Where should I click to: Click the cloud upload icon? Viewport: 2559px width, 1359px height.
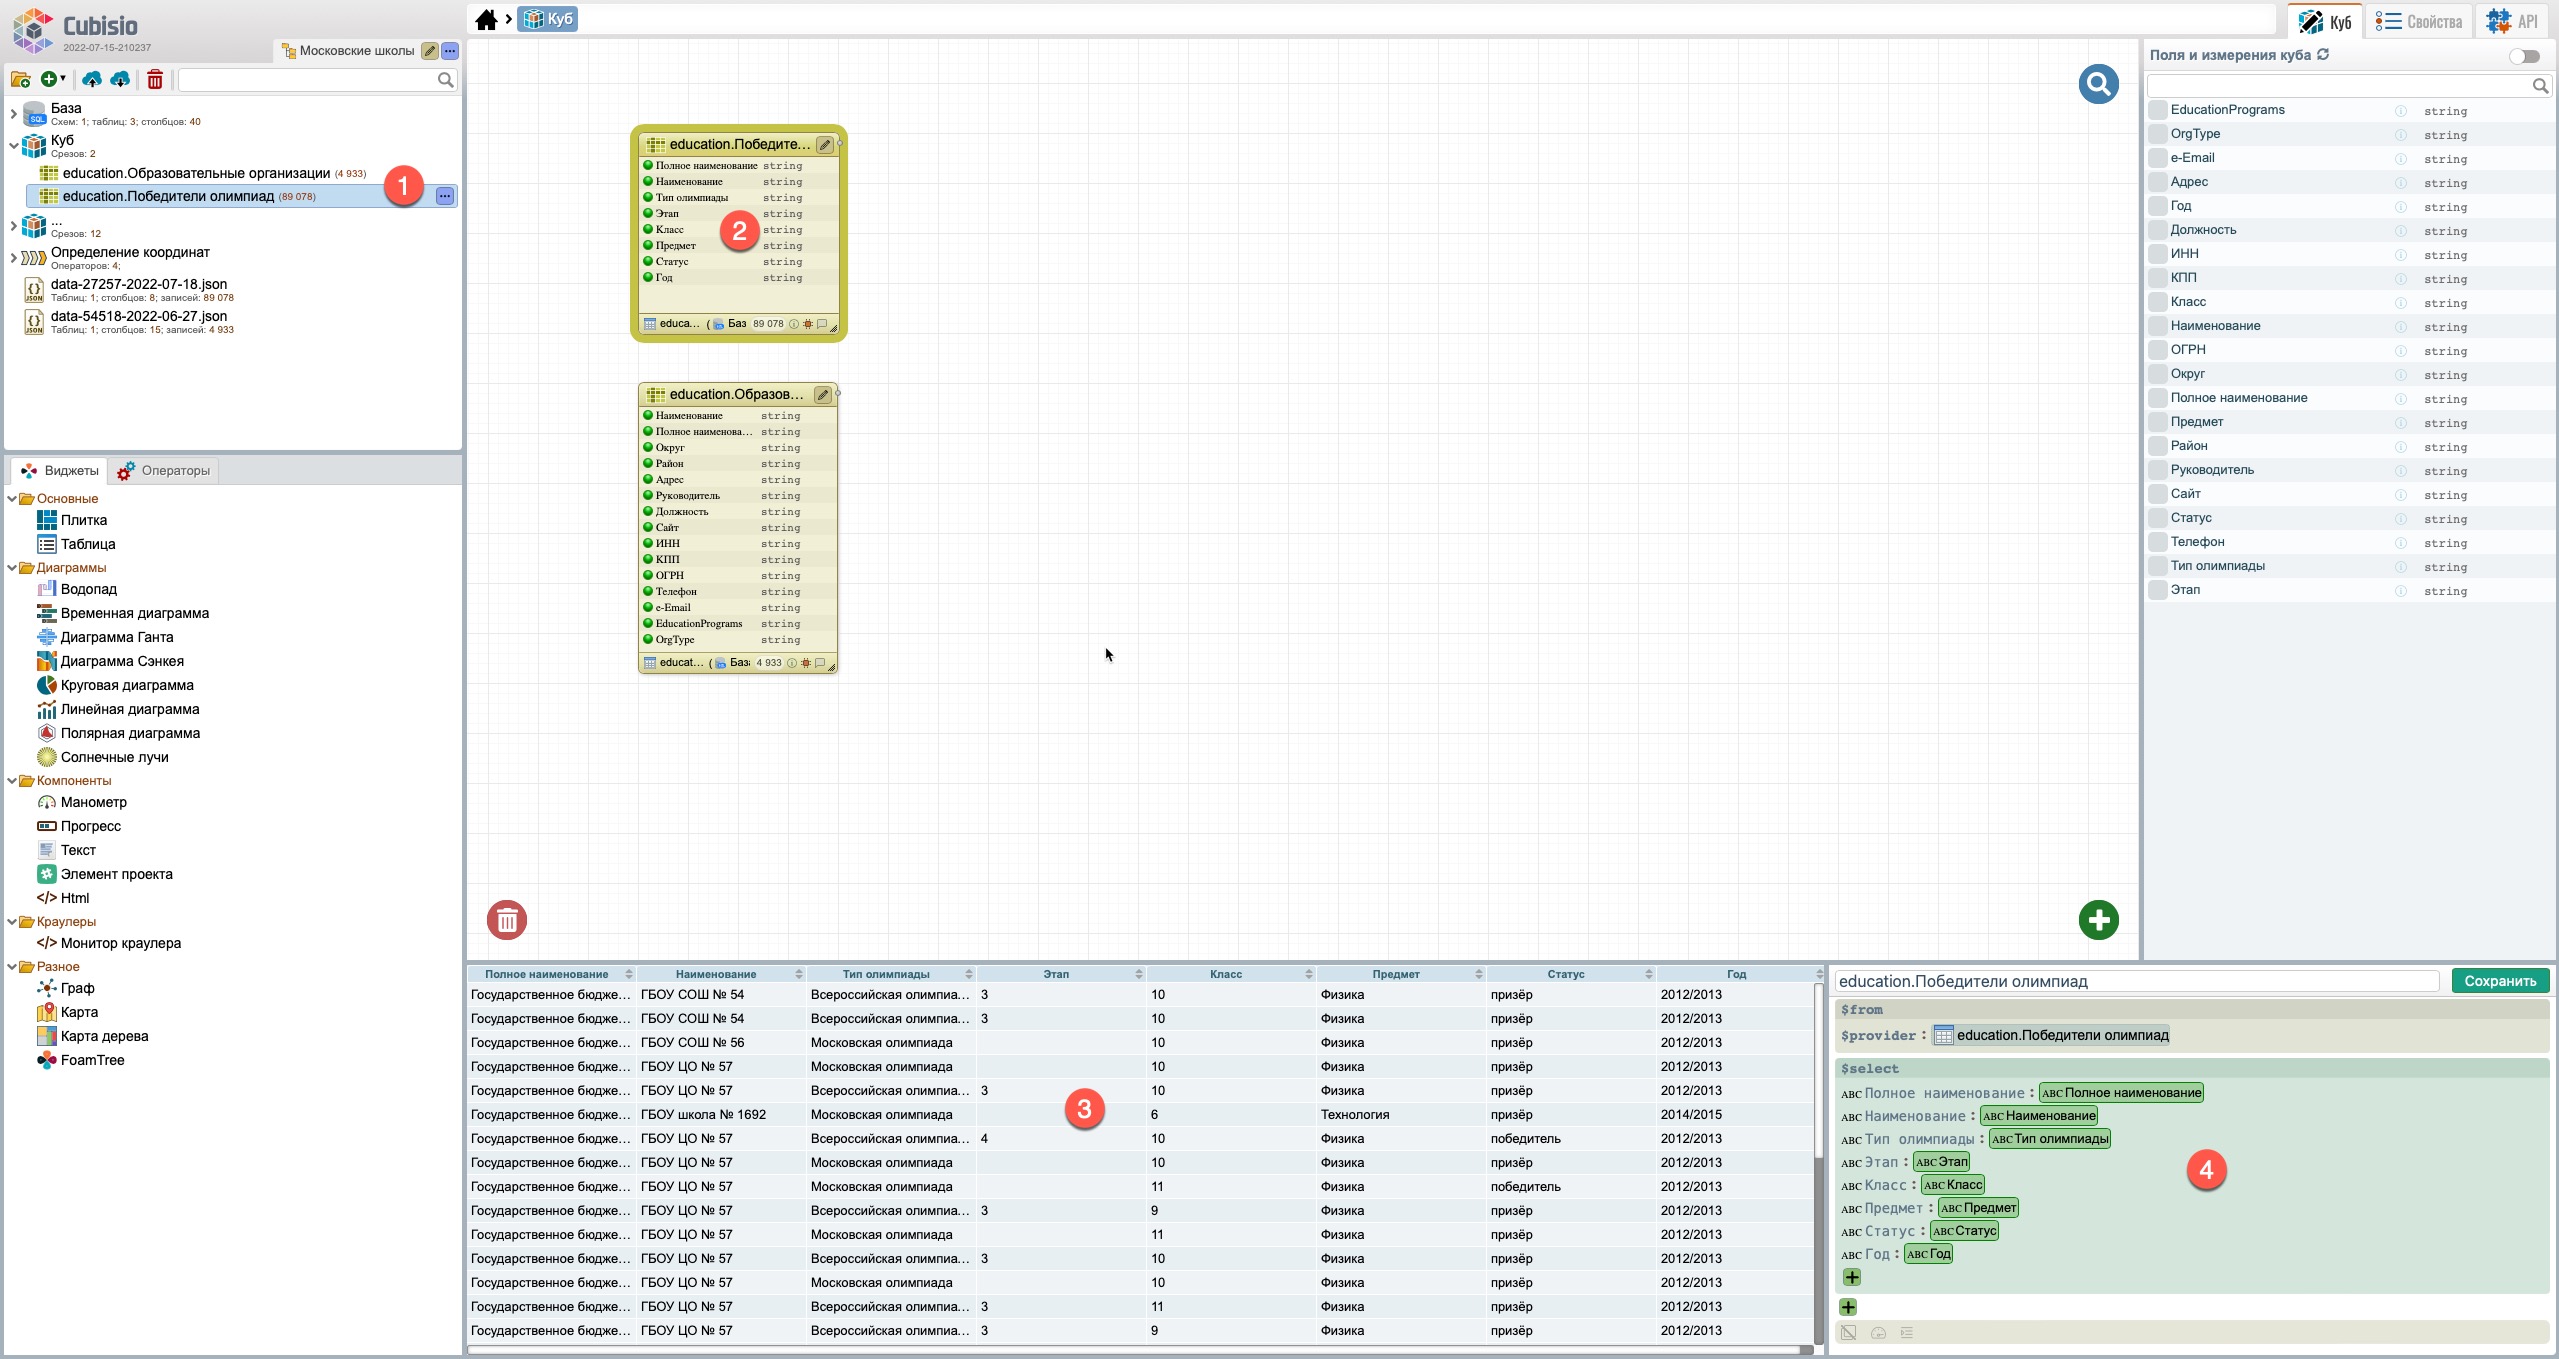click(92, 79)
